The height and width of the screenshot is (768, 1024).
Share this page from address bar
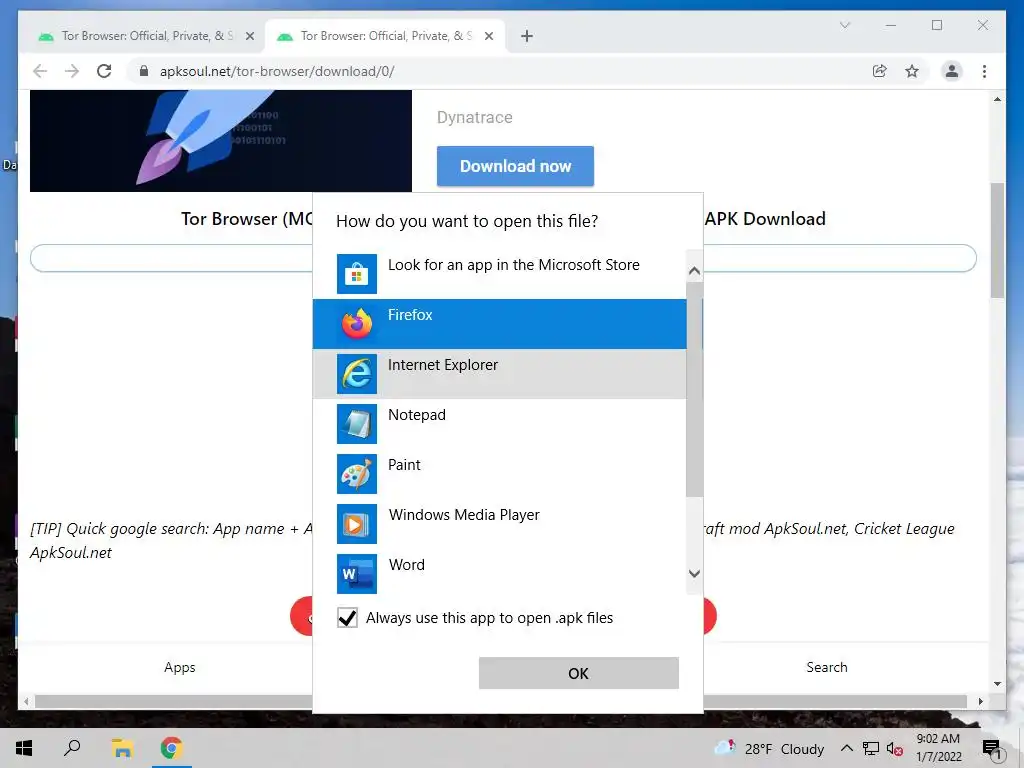[x=880, y=71]
